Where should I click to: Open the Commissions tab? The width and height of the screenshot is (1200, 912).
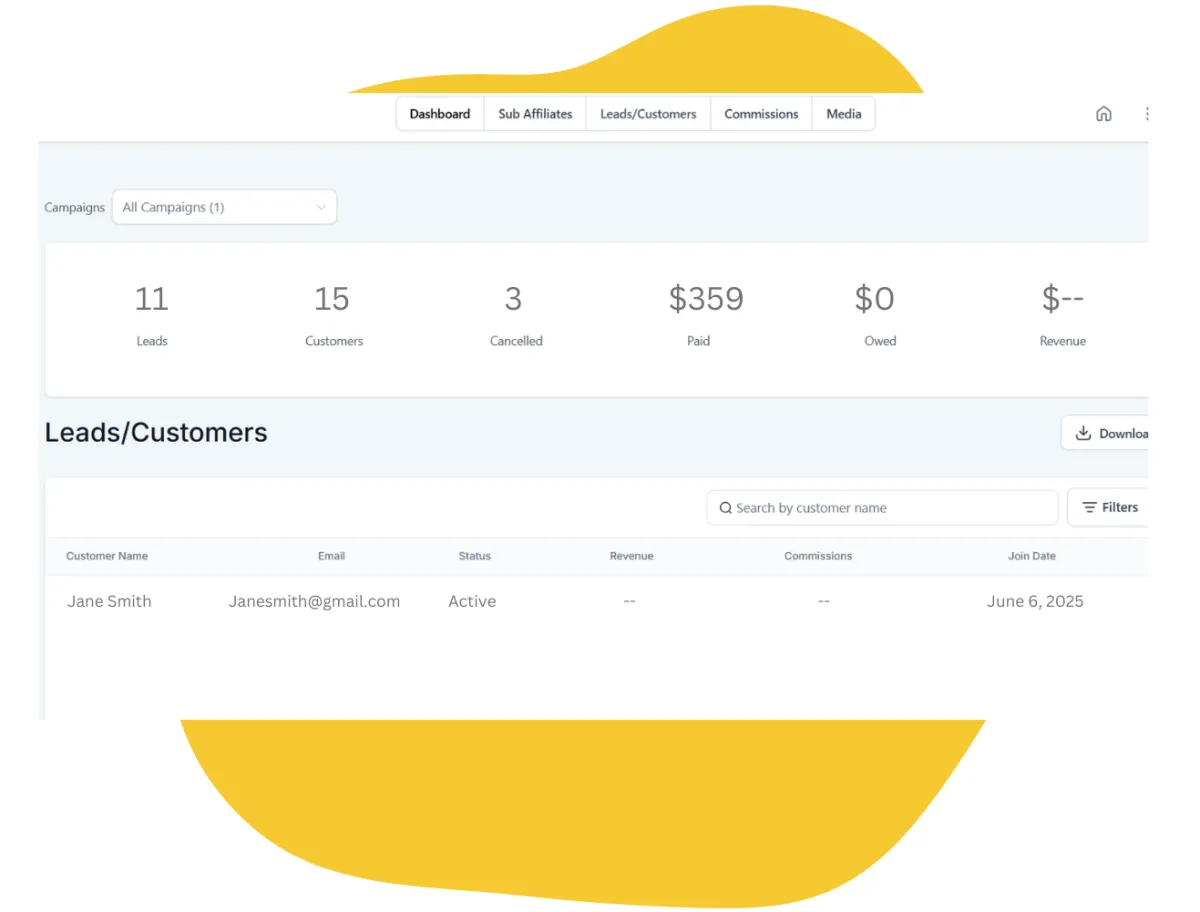(x=761, y=114)
